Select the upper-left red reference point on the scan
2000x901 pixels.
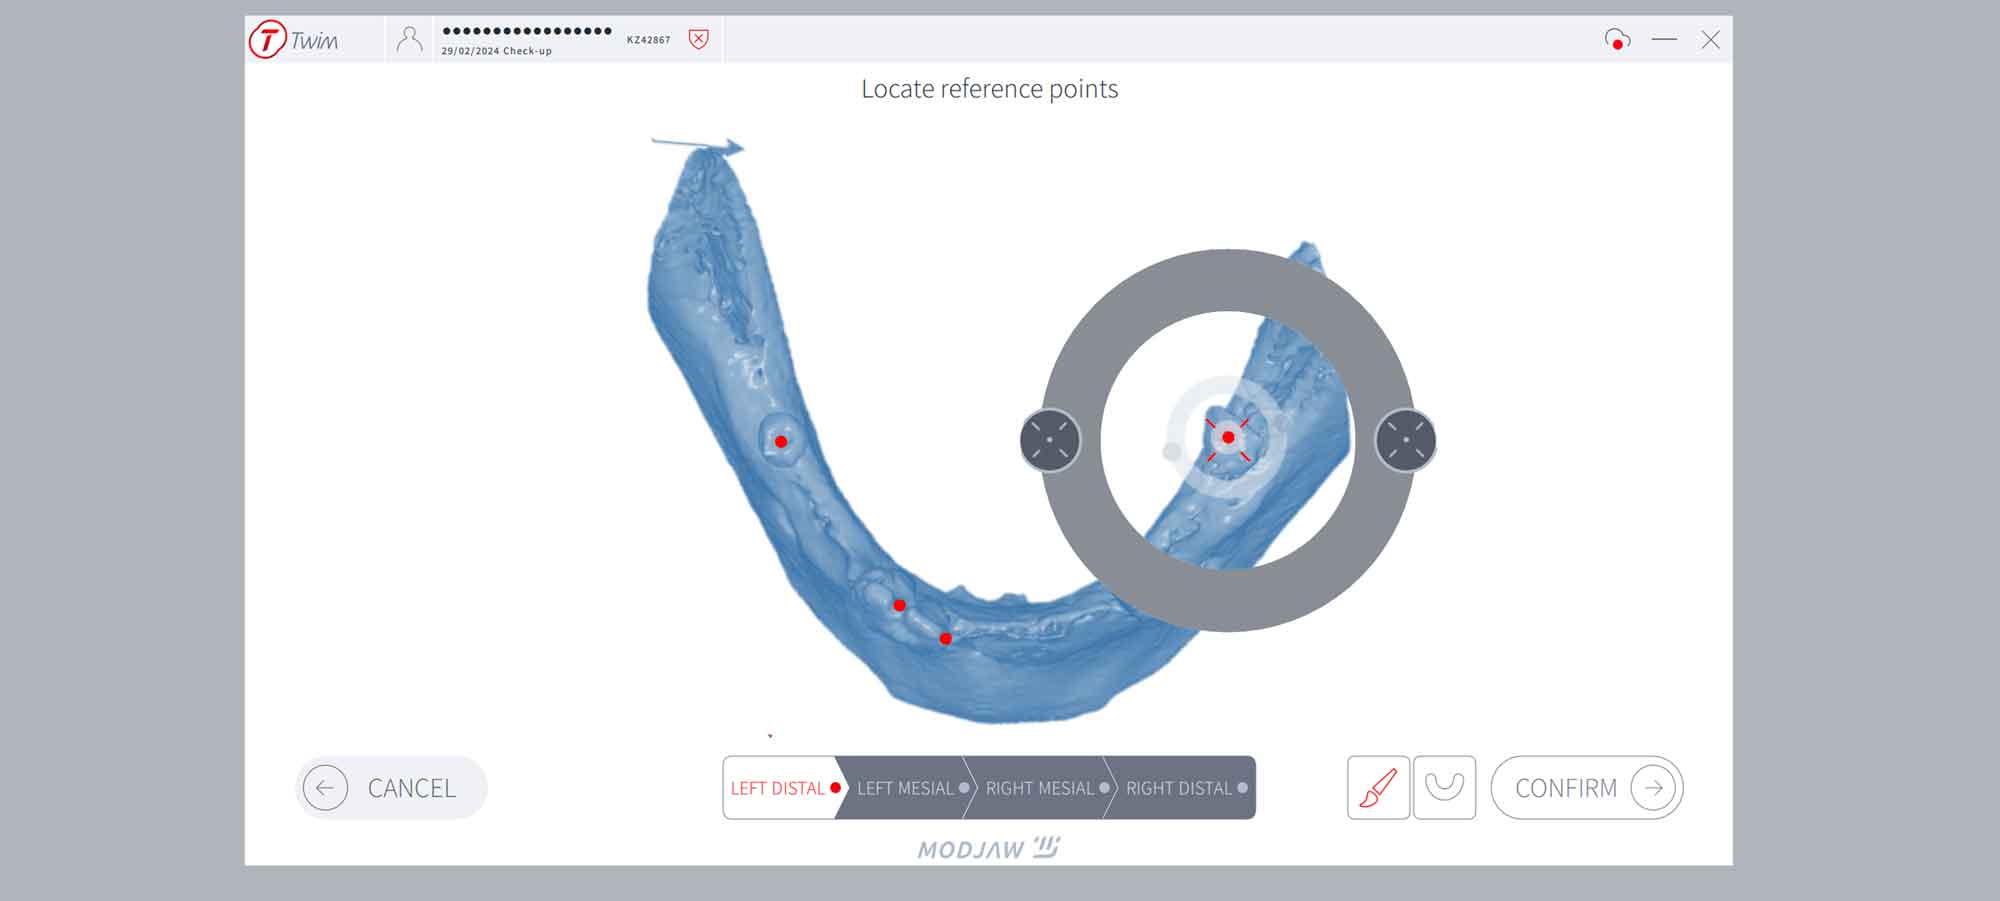pos(781,441)
